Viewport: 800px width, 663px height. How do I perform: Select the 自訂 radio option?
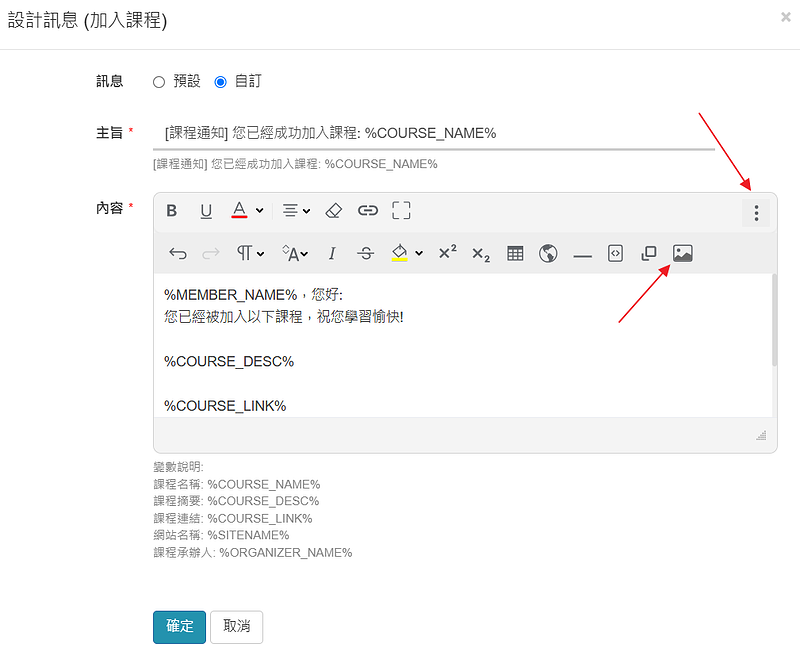click(220, 82)
